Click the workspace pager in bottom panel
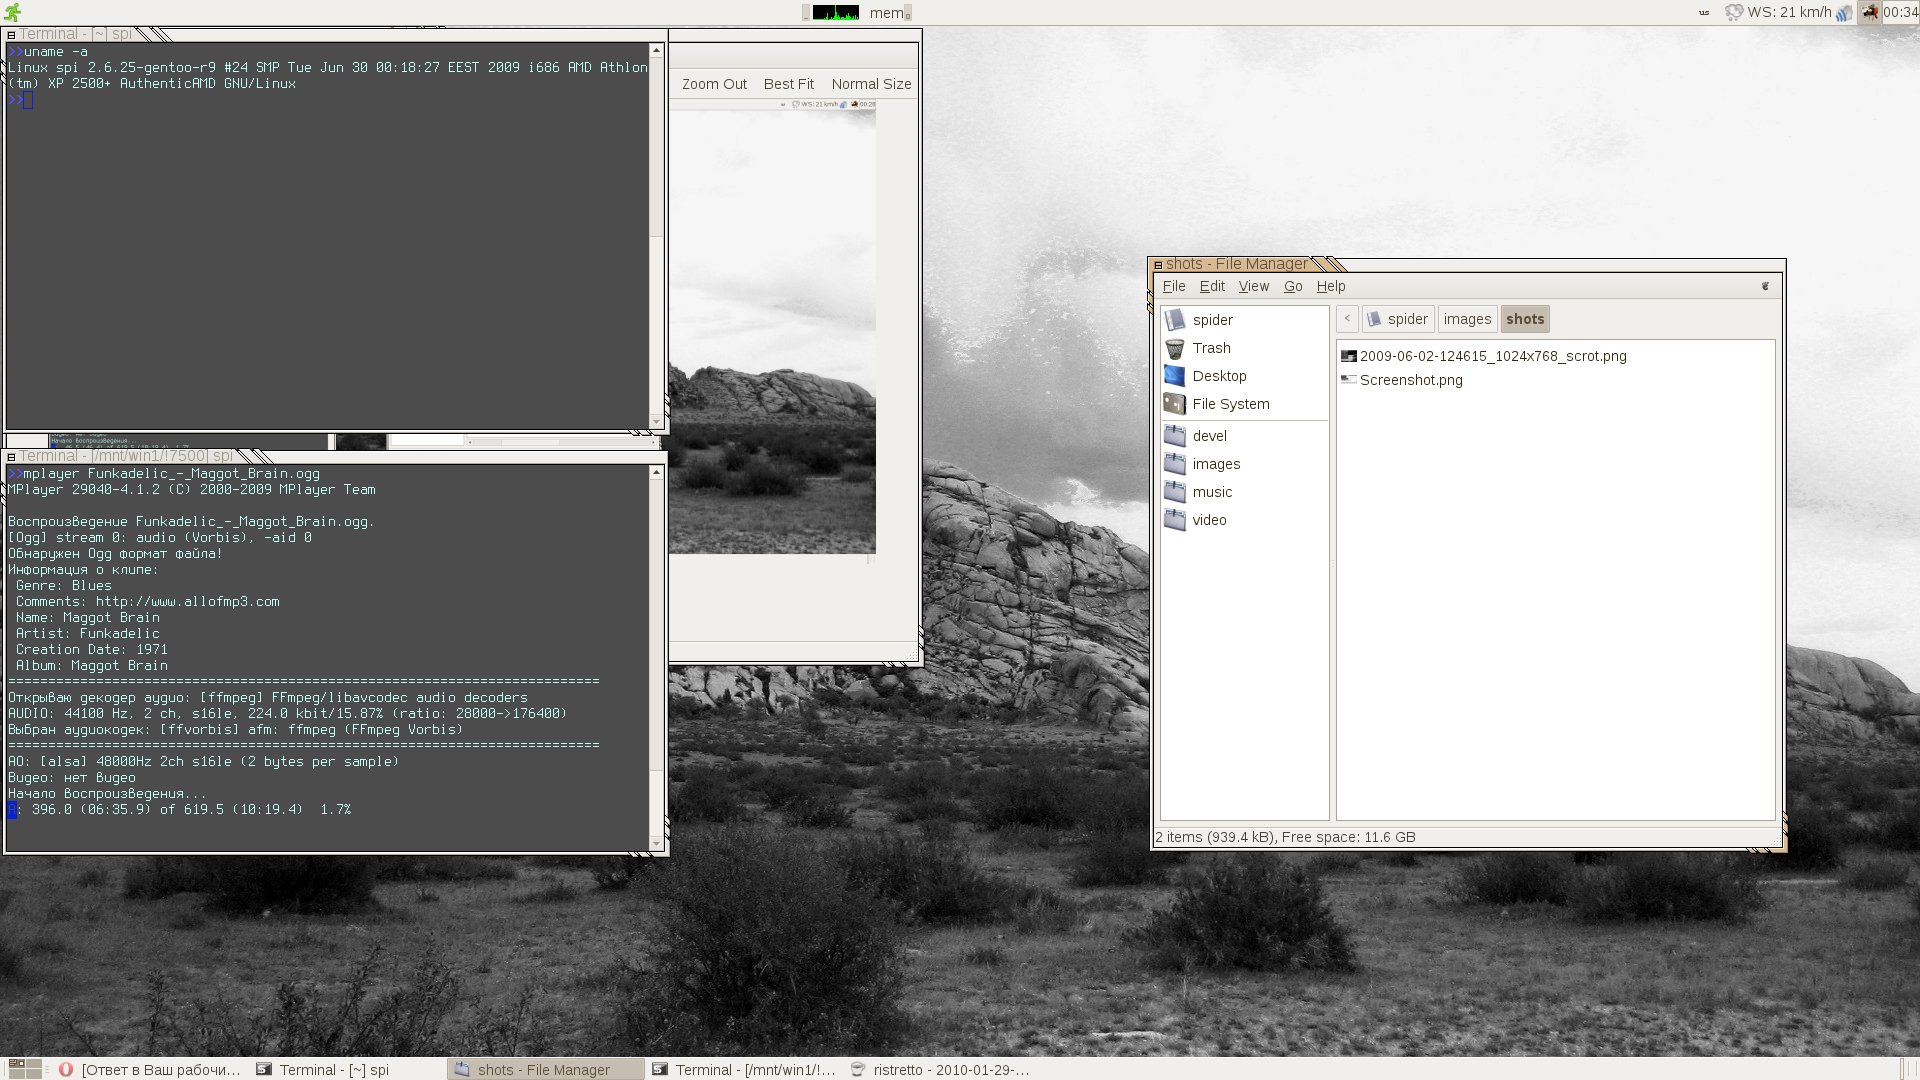The image size is (1920, 1080). [25, 1069]
